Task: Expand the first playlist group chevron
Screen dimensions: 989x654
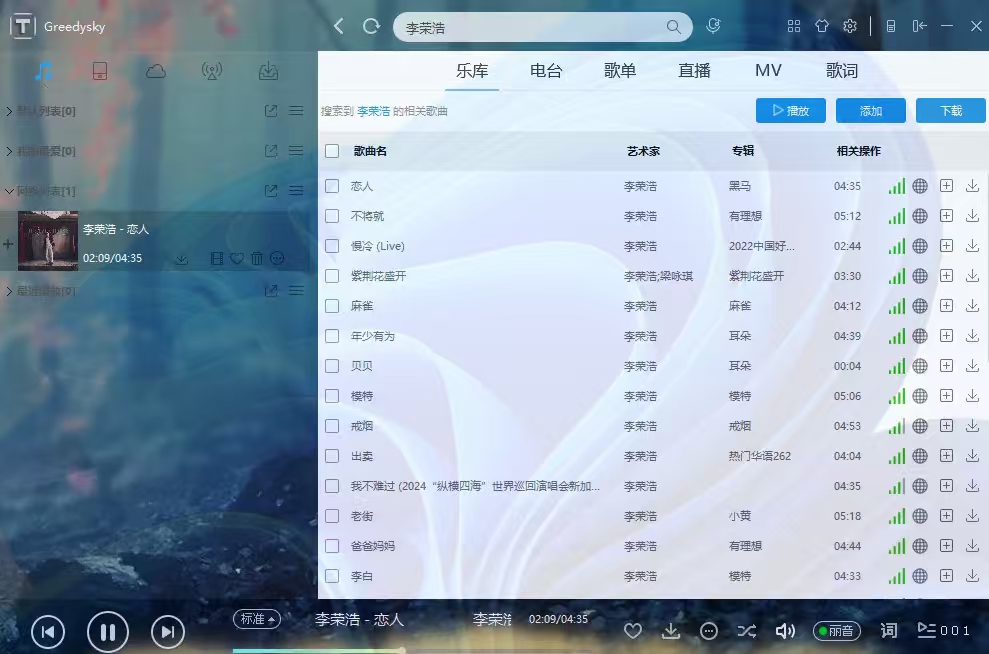Action: click(x=9, y=111)
